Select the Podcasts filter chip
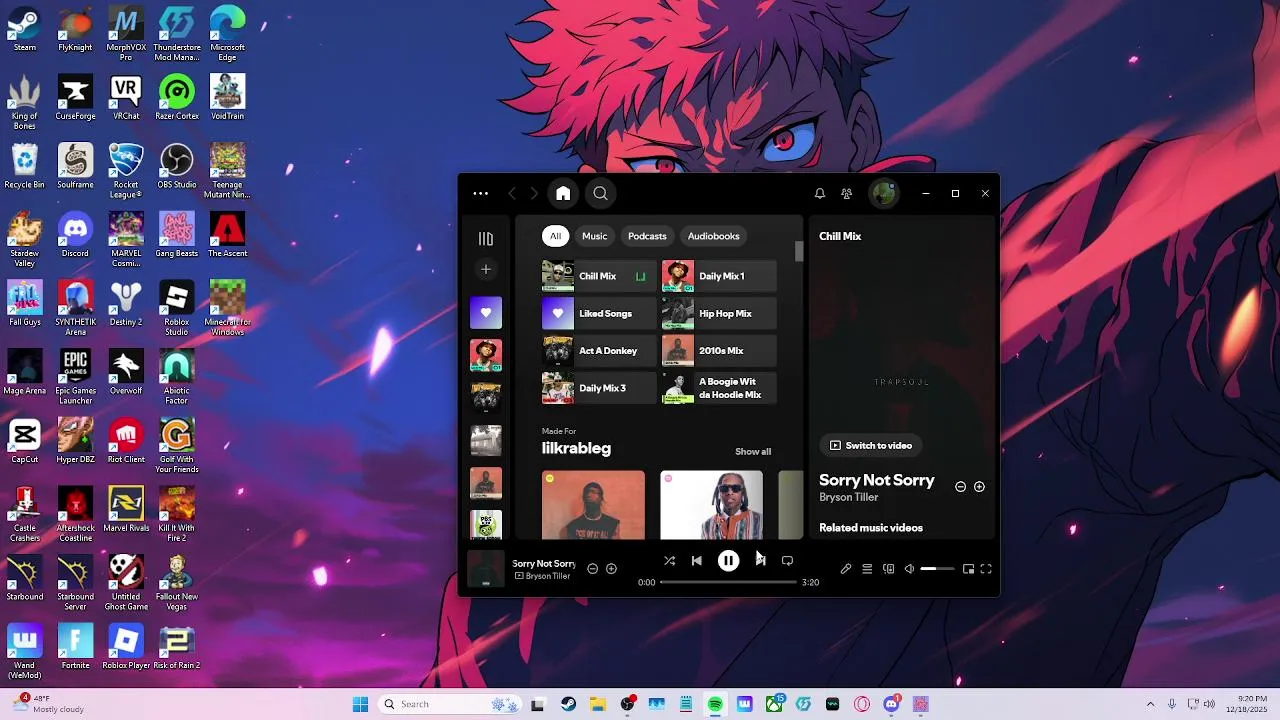Viewport: 1280px width, 720px height. click(647, 236)
